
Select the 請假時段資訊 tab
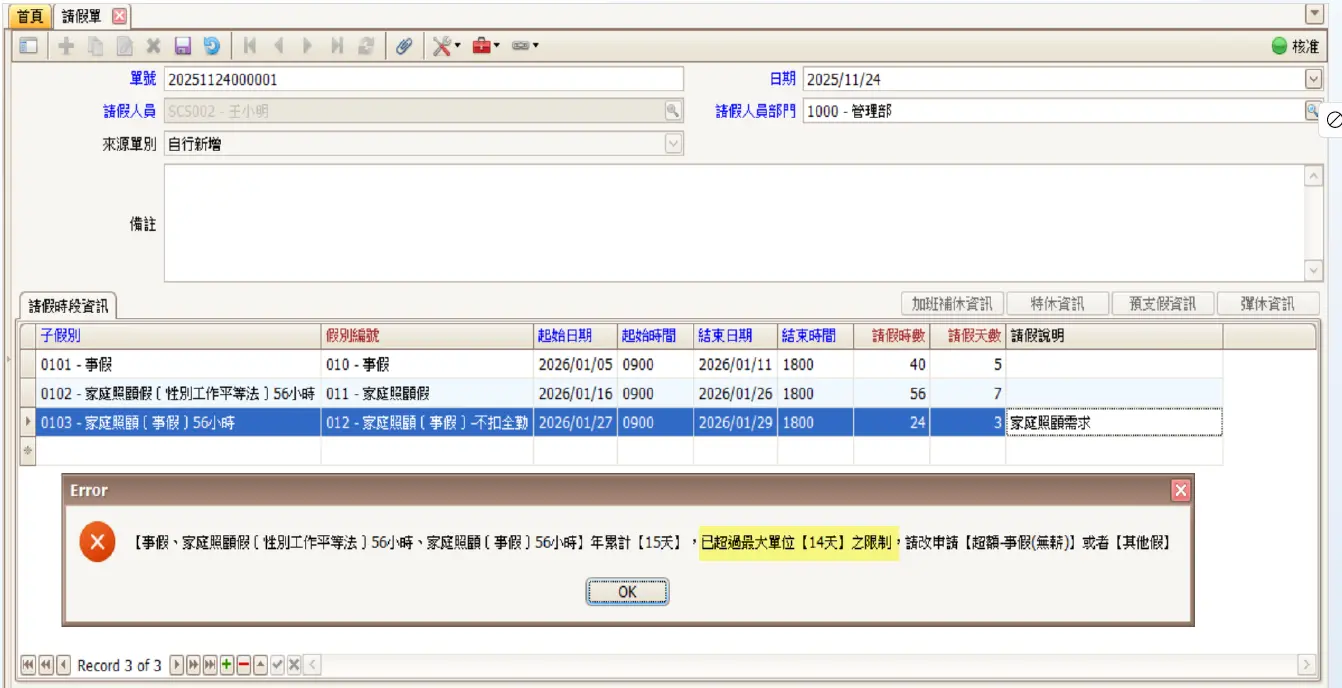(x=69, y=306)
